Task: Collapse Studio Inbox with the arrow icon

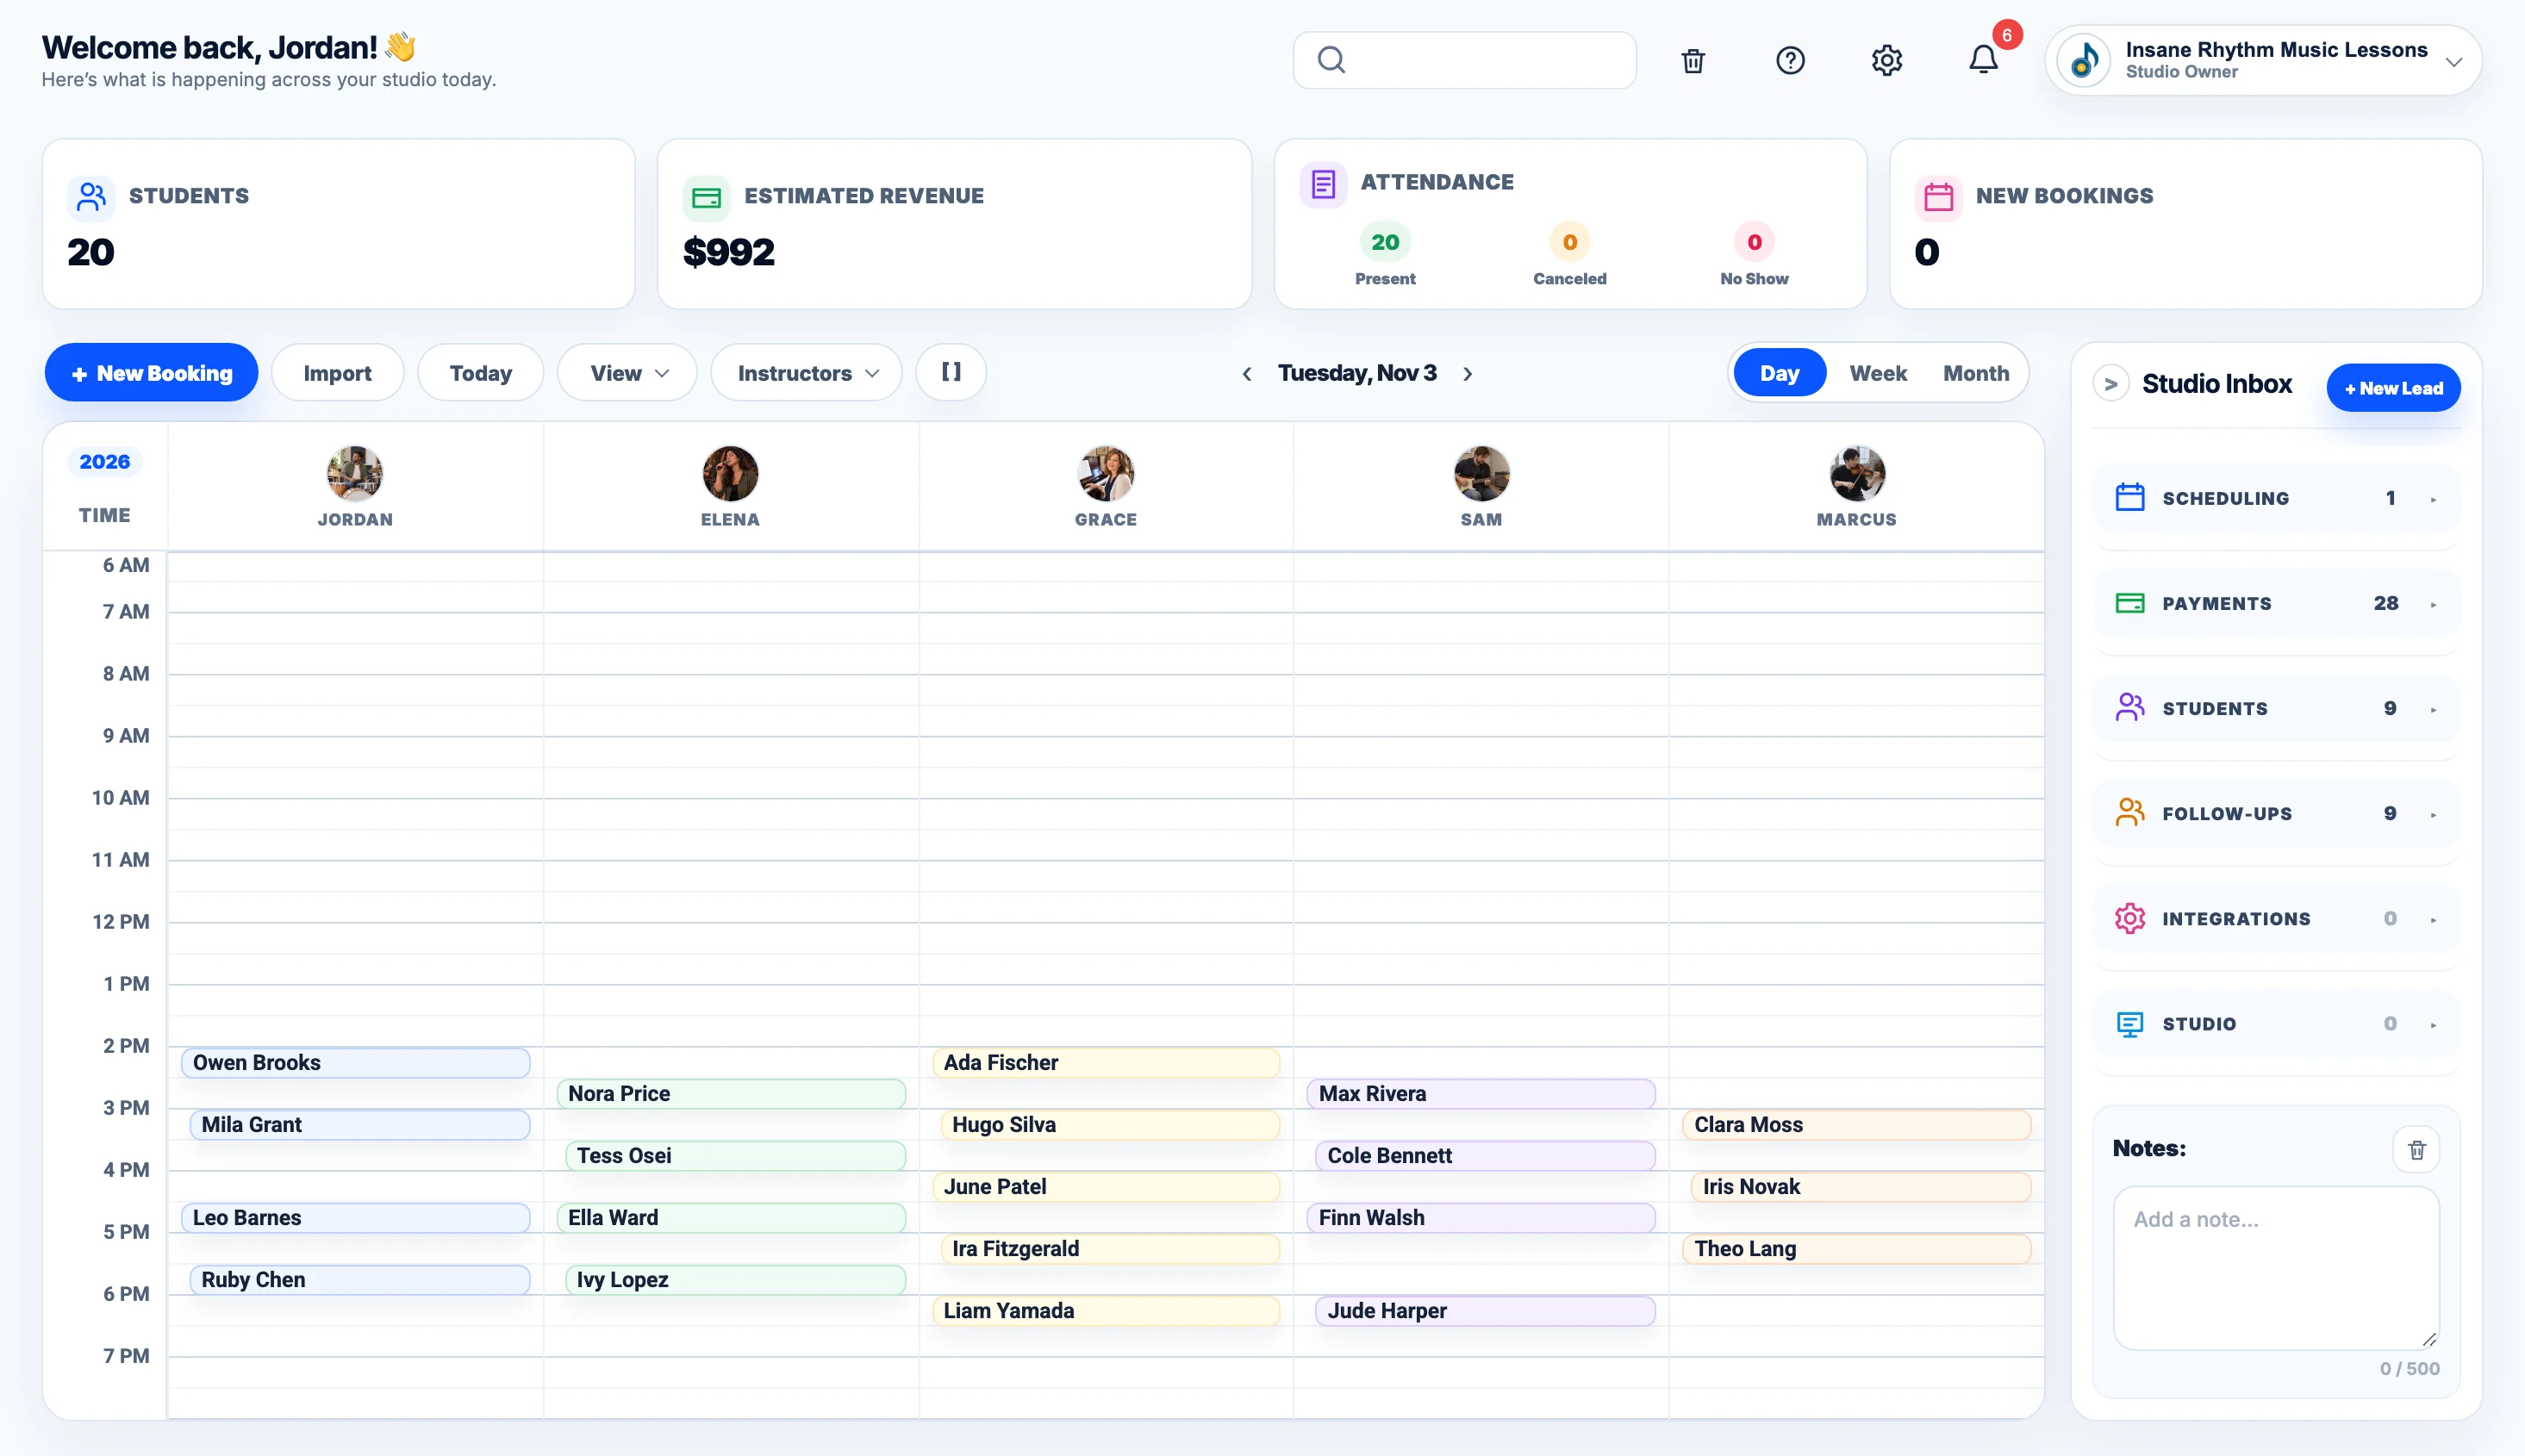Action: pyautogui.click(x=2110, y=384)
